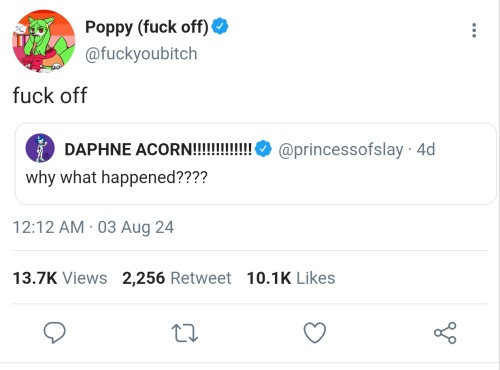This screenshot has width=500, height=370.
Task: Click the DAPHNE ACORN display name
Action: coord(158,149)
